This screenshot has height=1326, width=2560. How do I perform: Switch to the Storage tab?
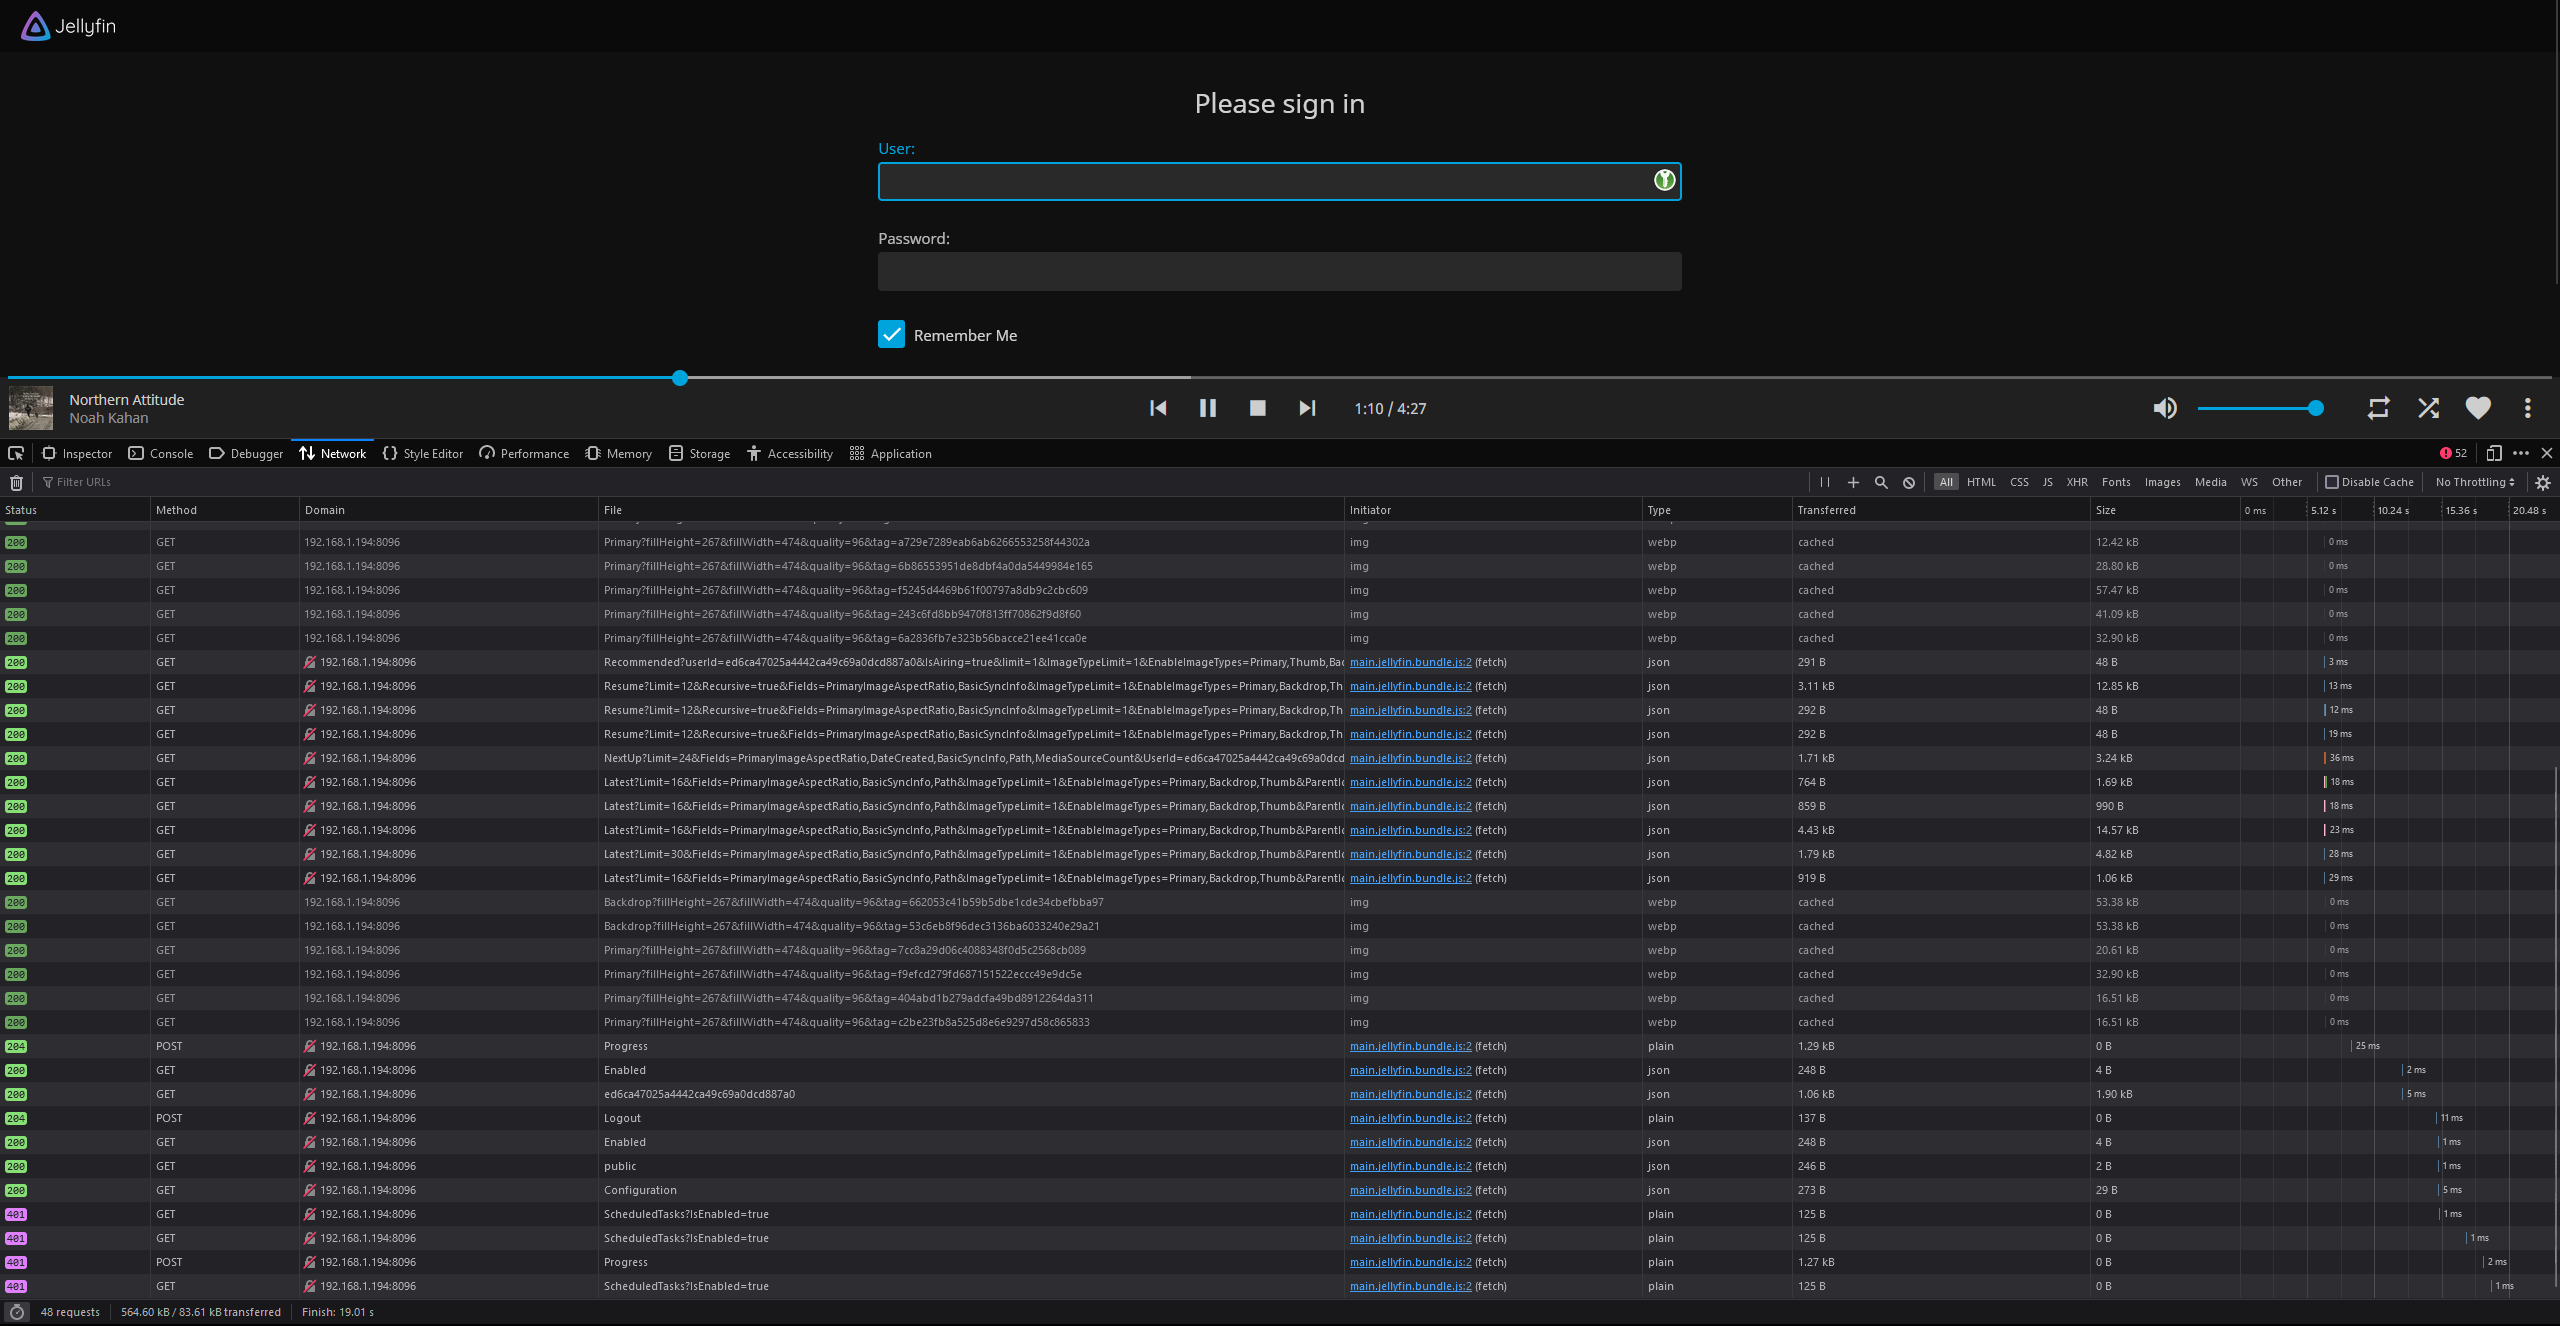point(699,453)
